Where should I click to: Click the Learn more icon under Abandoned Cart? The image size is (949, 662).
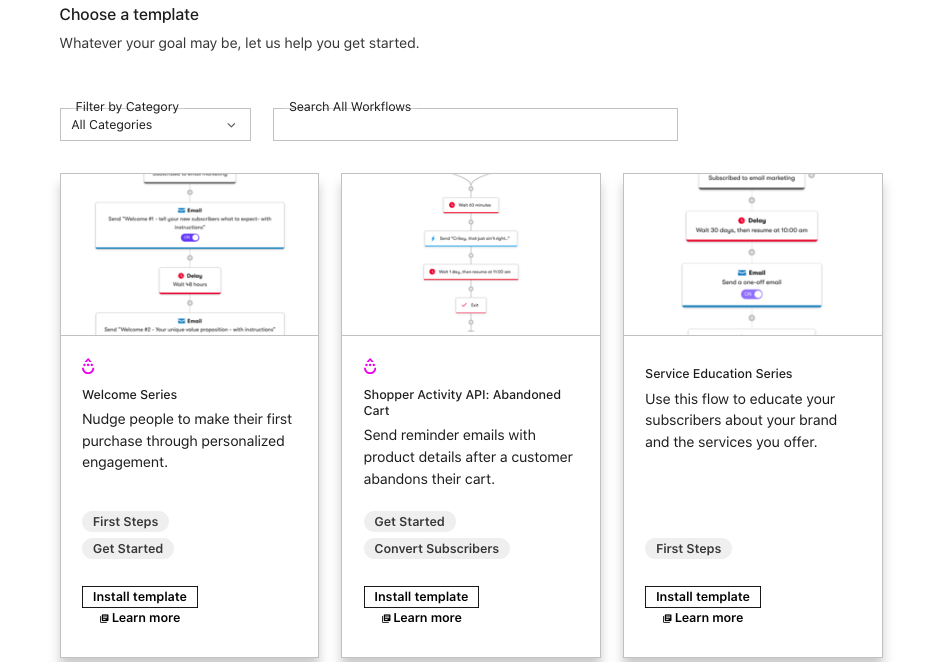(x=386, y=619)
